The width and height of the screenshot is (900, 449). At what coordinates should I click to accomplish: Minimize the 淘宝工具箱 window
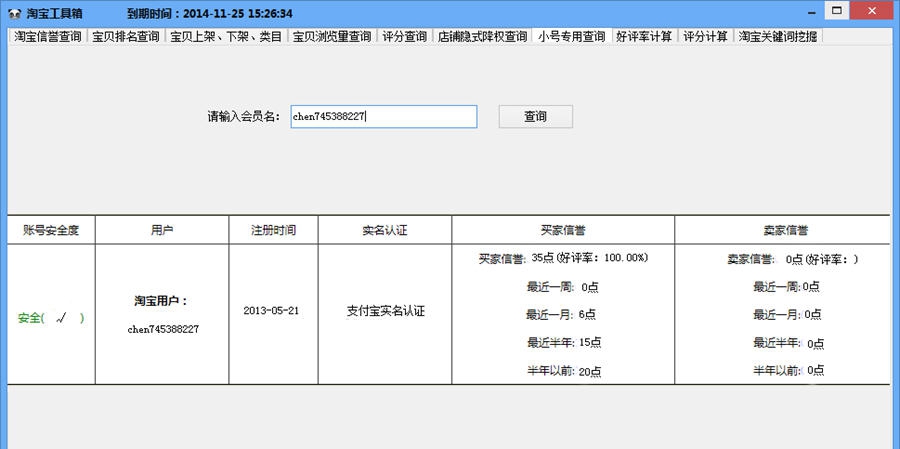(811, 12)
